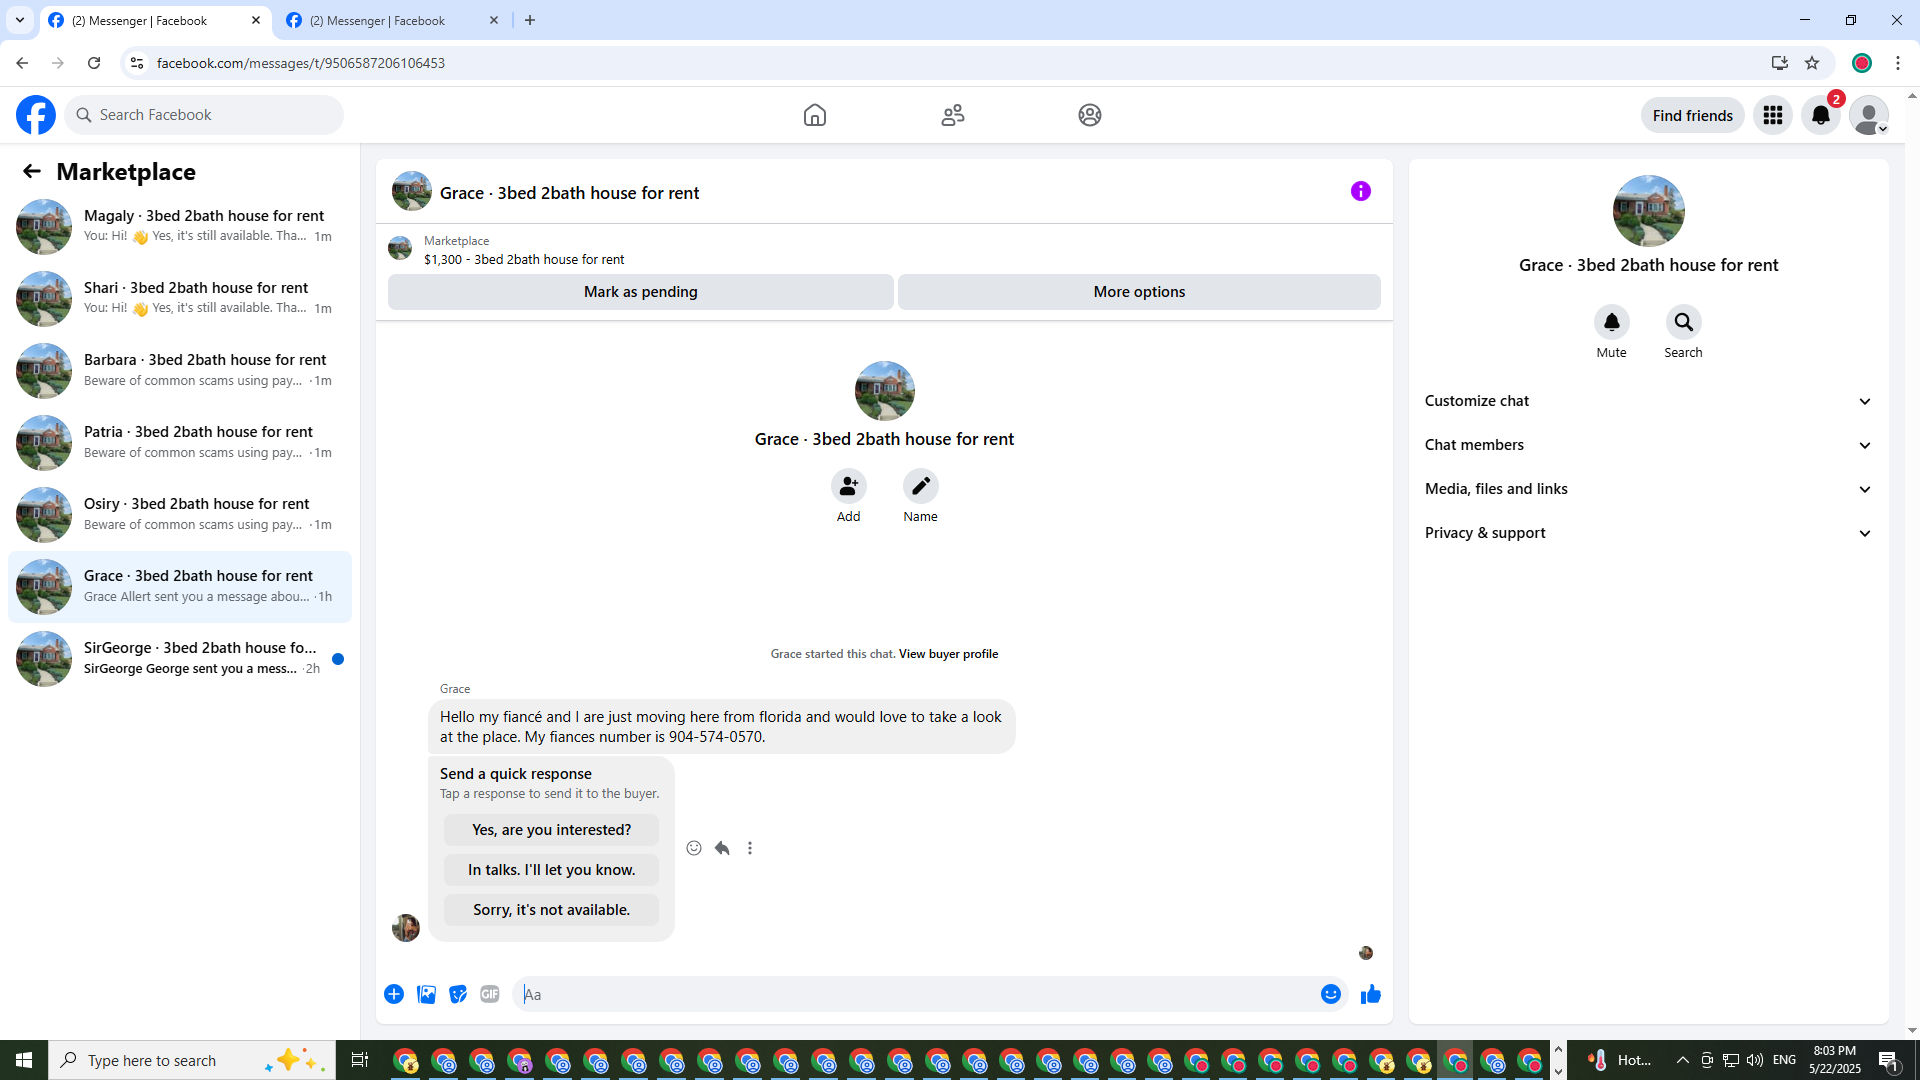1920x1080 pixels.
Task: Add people using the Add icon
Action: [849, 486]
